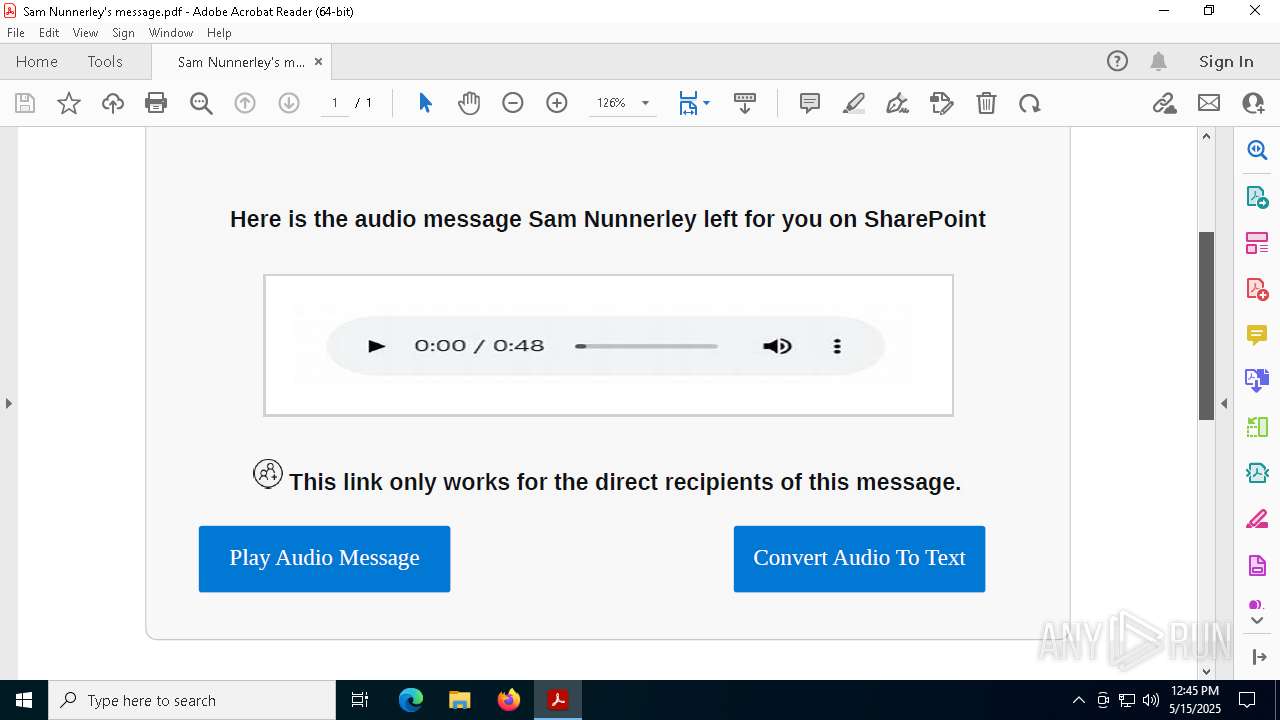Open the Edit menu
1280x720 pixels.
(x=49, y=33)
